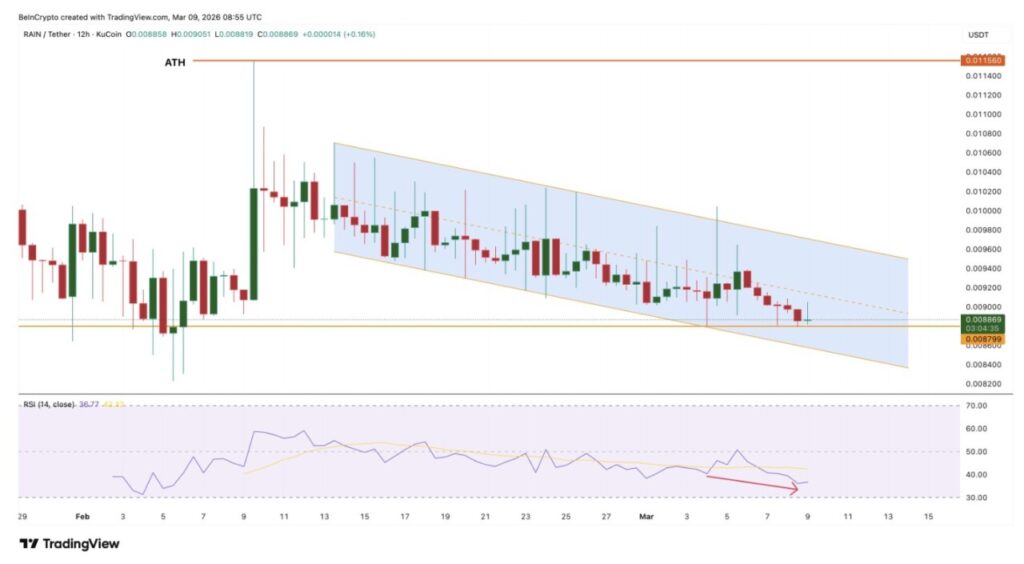Click the Feb label on date axis
Image resolution: width=1024 pixels, height=564 pixels.
[82, 517]
